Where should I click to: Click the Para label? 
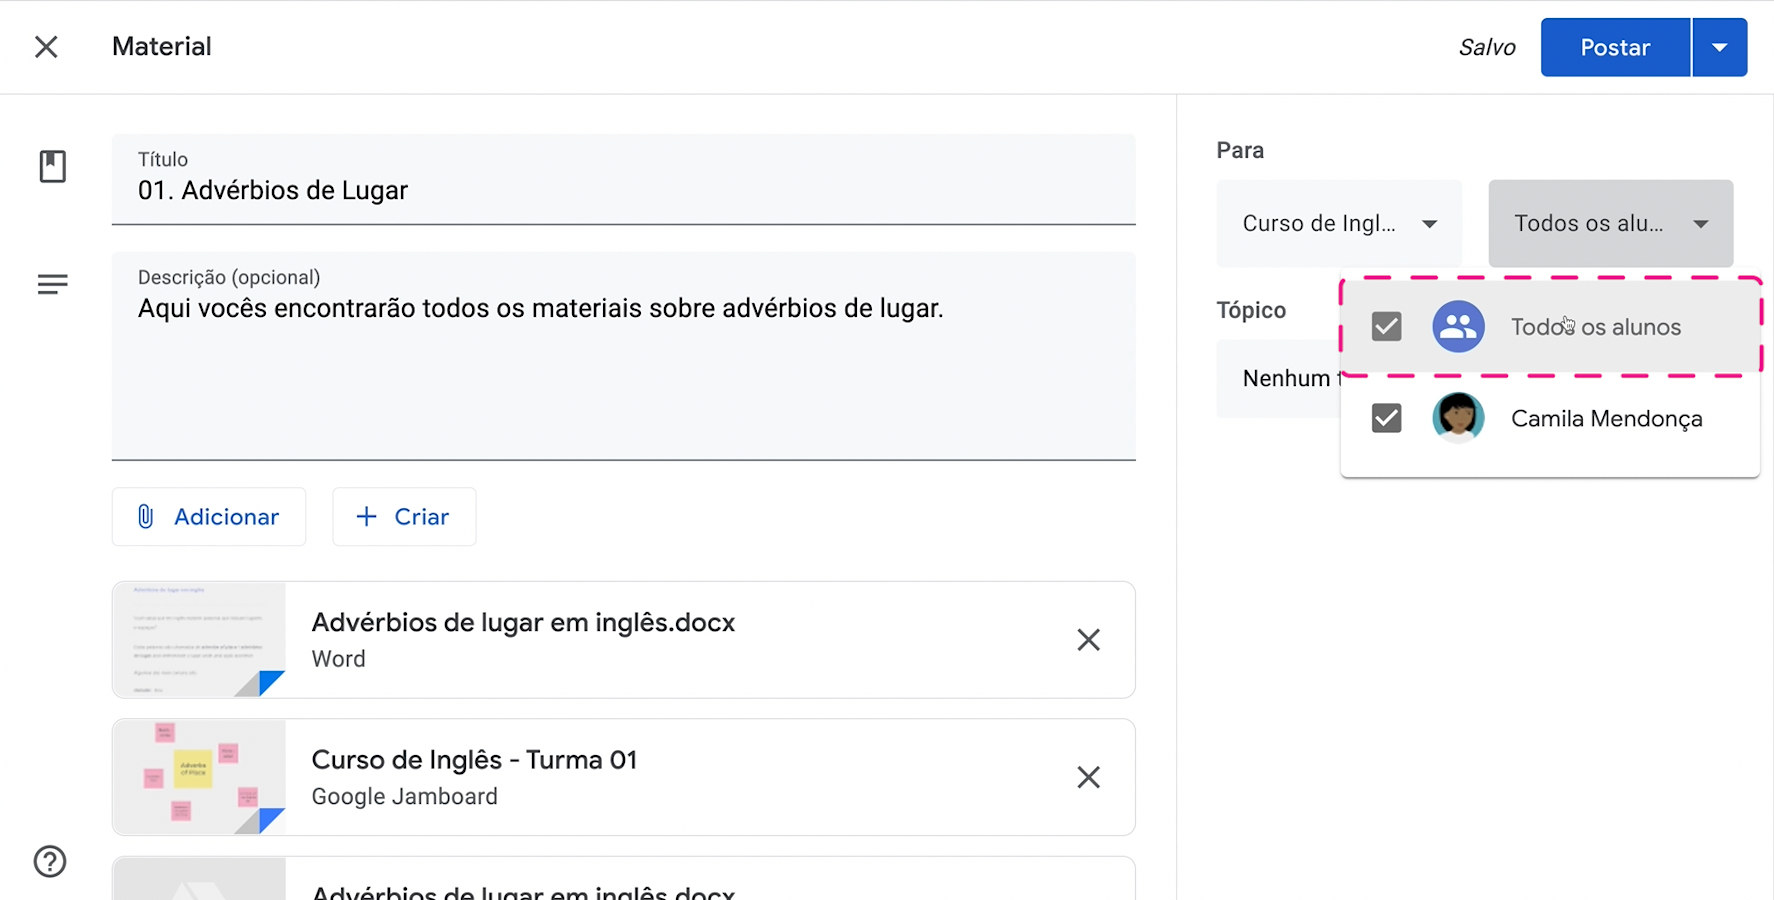tap(1240, 150)
